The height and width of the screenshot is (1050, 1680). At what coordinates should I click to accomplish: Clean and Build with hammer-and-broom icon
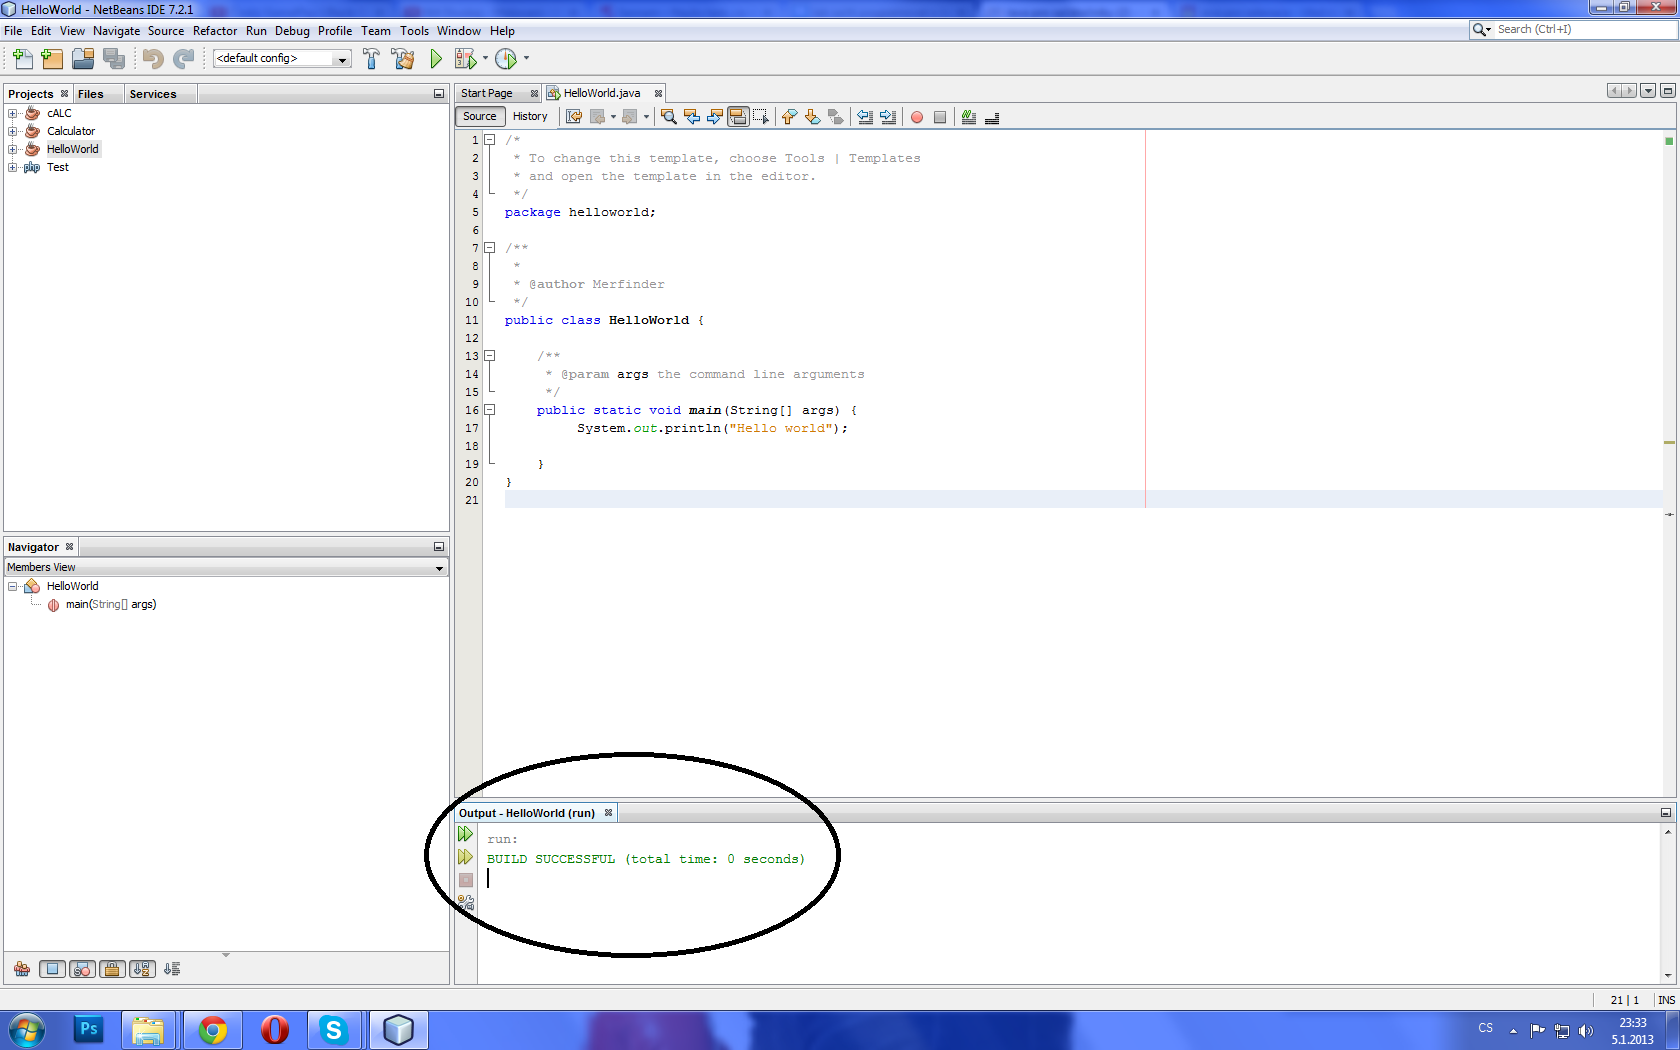(x=403, y=59)
